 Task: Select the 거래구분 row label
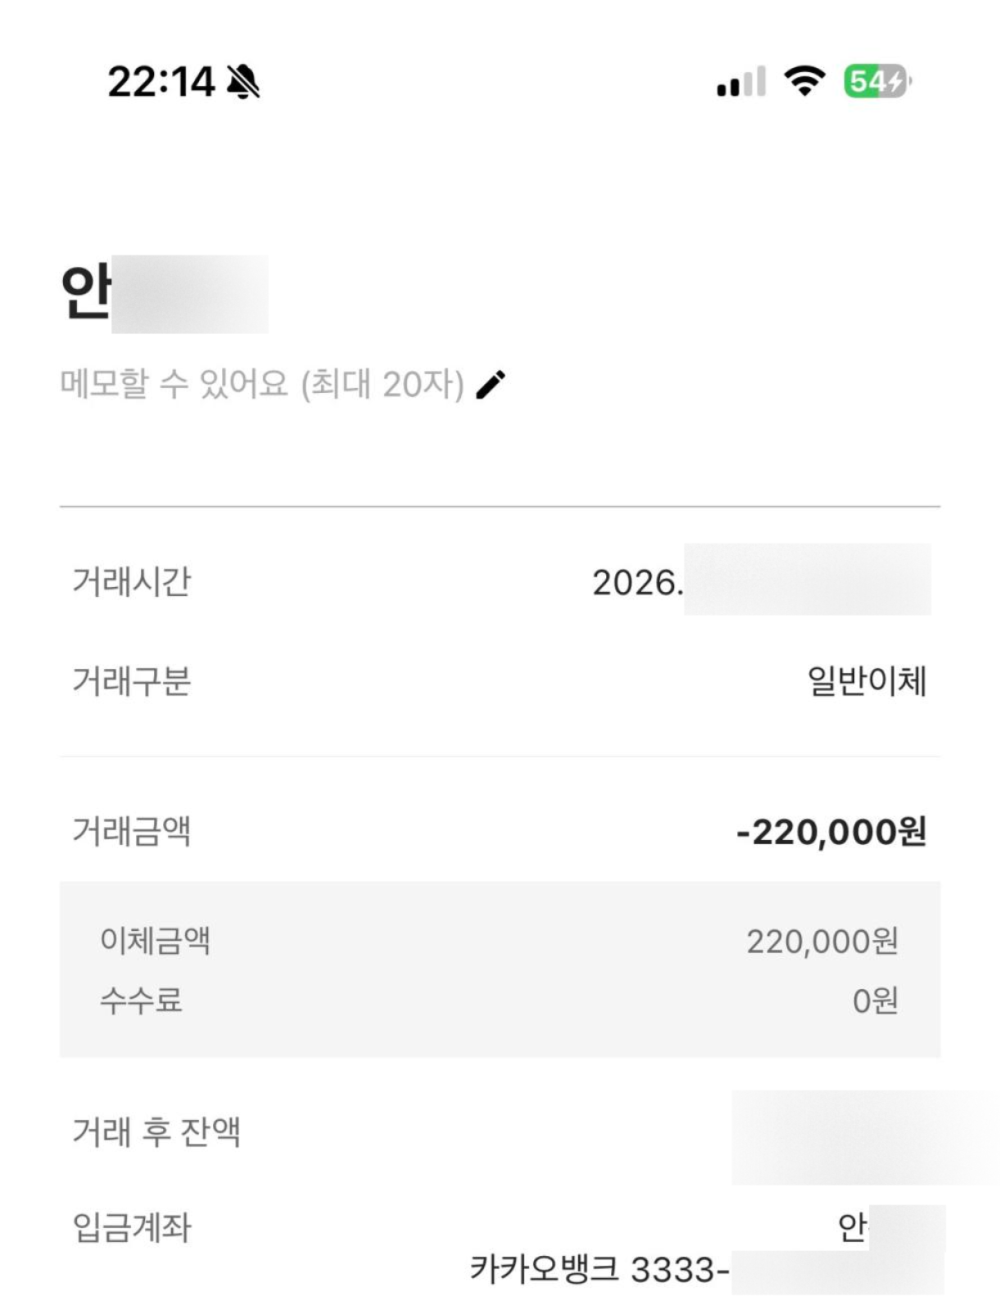(131, 681)
